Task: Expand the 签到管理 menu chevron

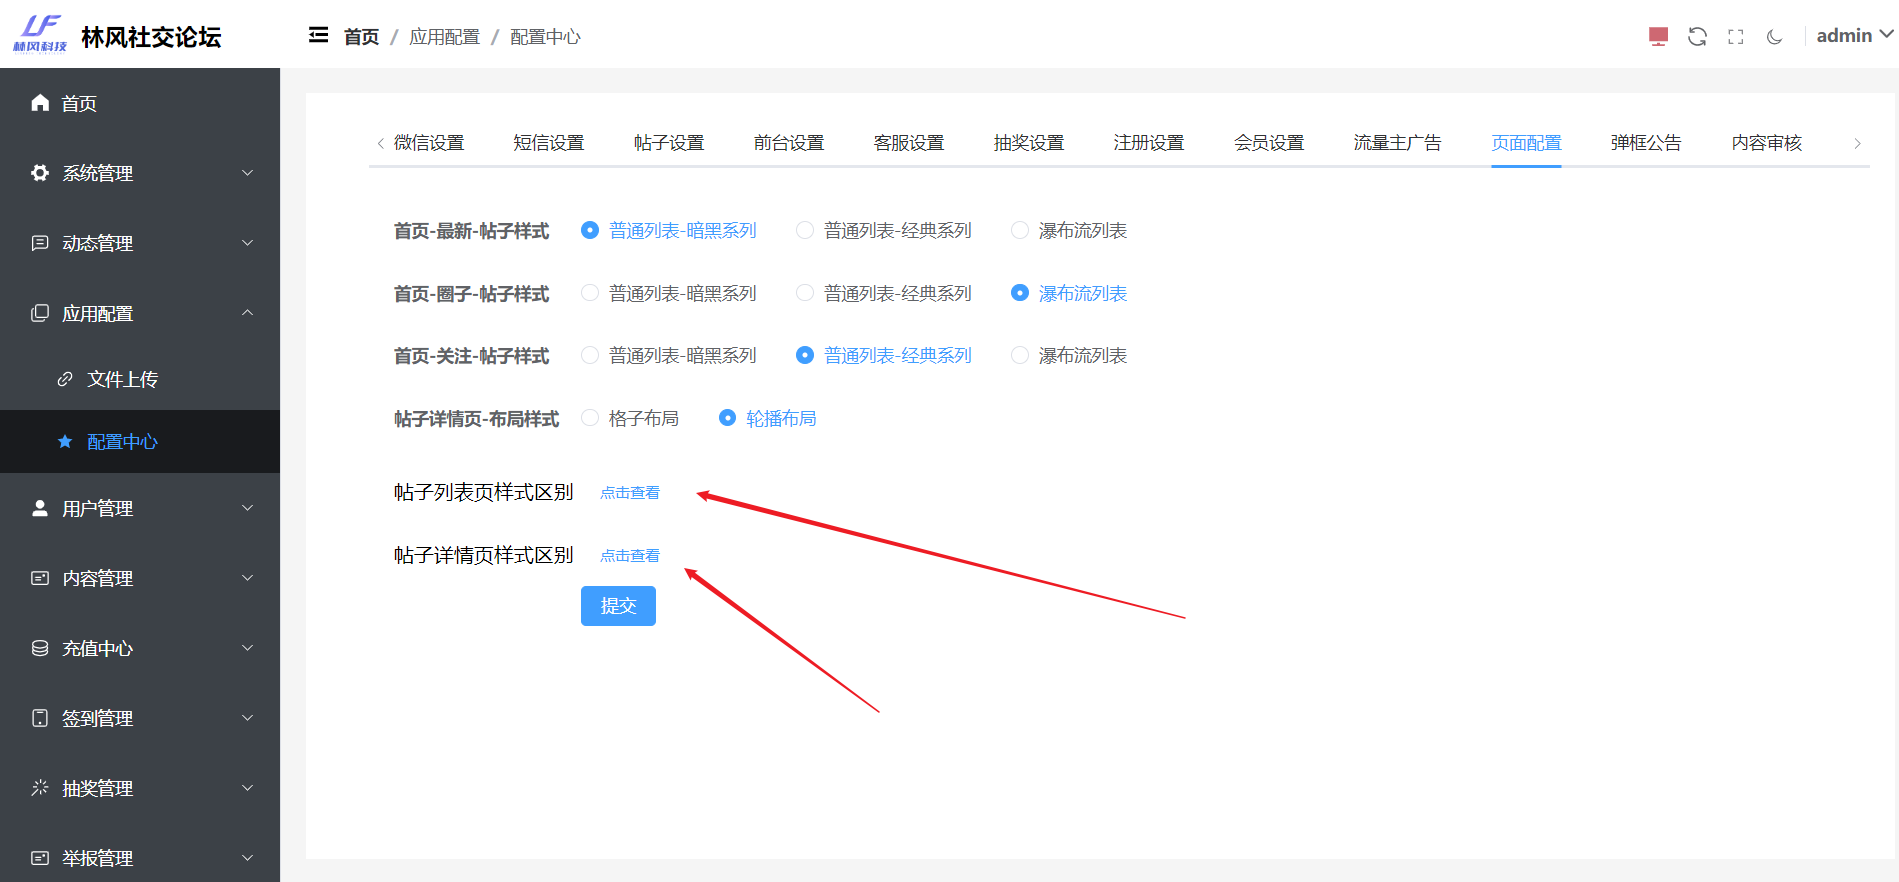Action: point(247,718)
